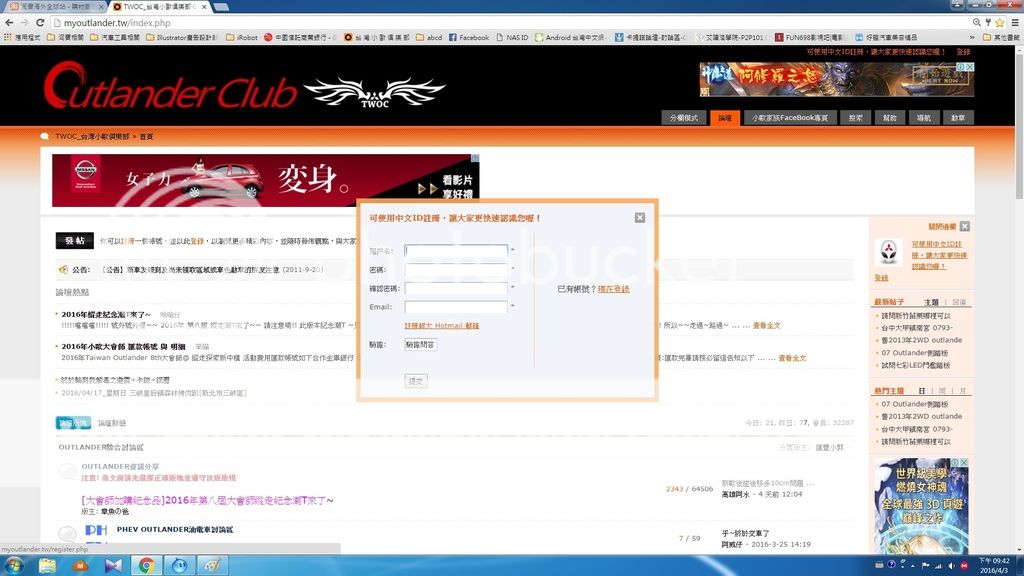Click the taskbar clock showing 09:42
This screenshot has height=576, width=1024.
click(993, 566)
